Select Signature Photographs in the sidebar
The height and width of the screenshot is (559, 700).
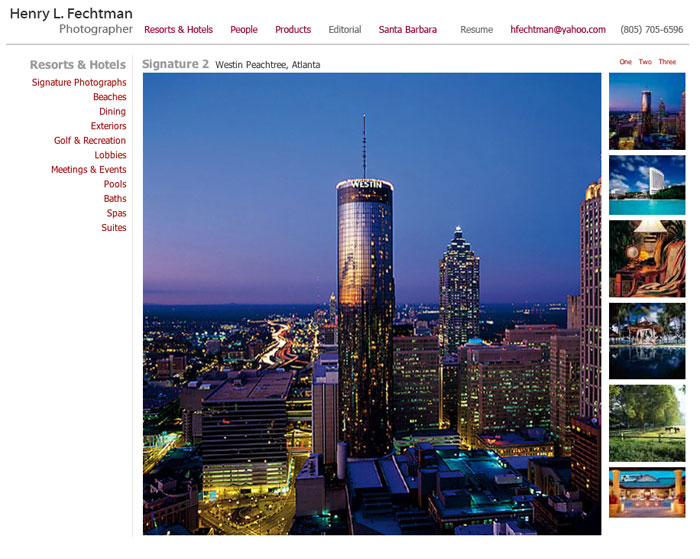point(79,83)
